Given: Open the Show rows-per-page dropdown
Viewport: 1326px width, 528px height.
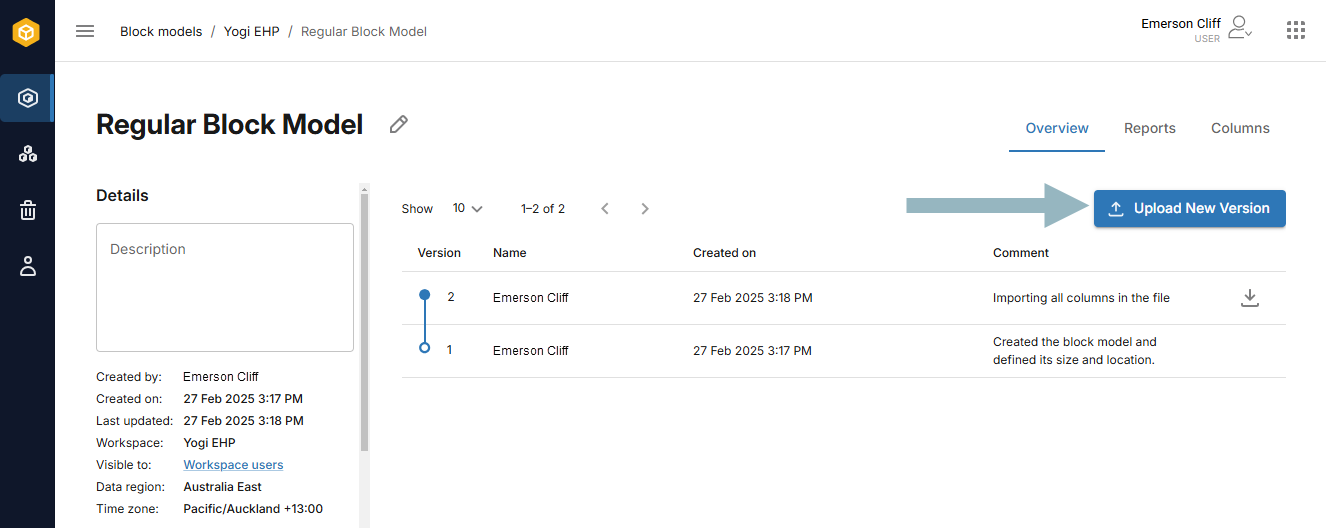Looking at the screenshot, I should (x=467, y=209).
